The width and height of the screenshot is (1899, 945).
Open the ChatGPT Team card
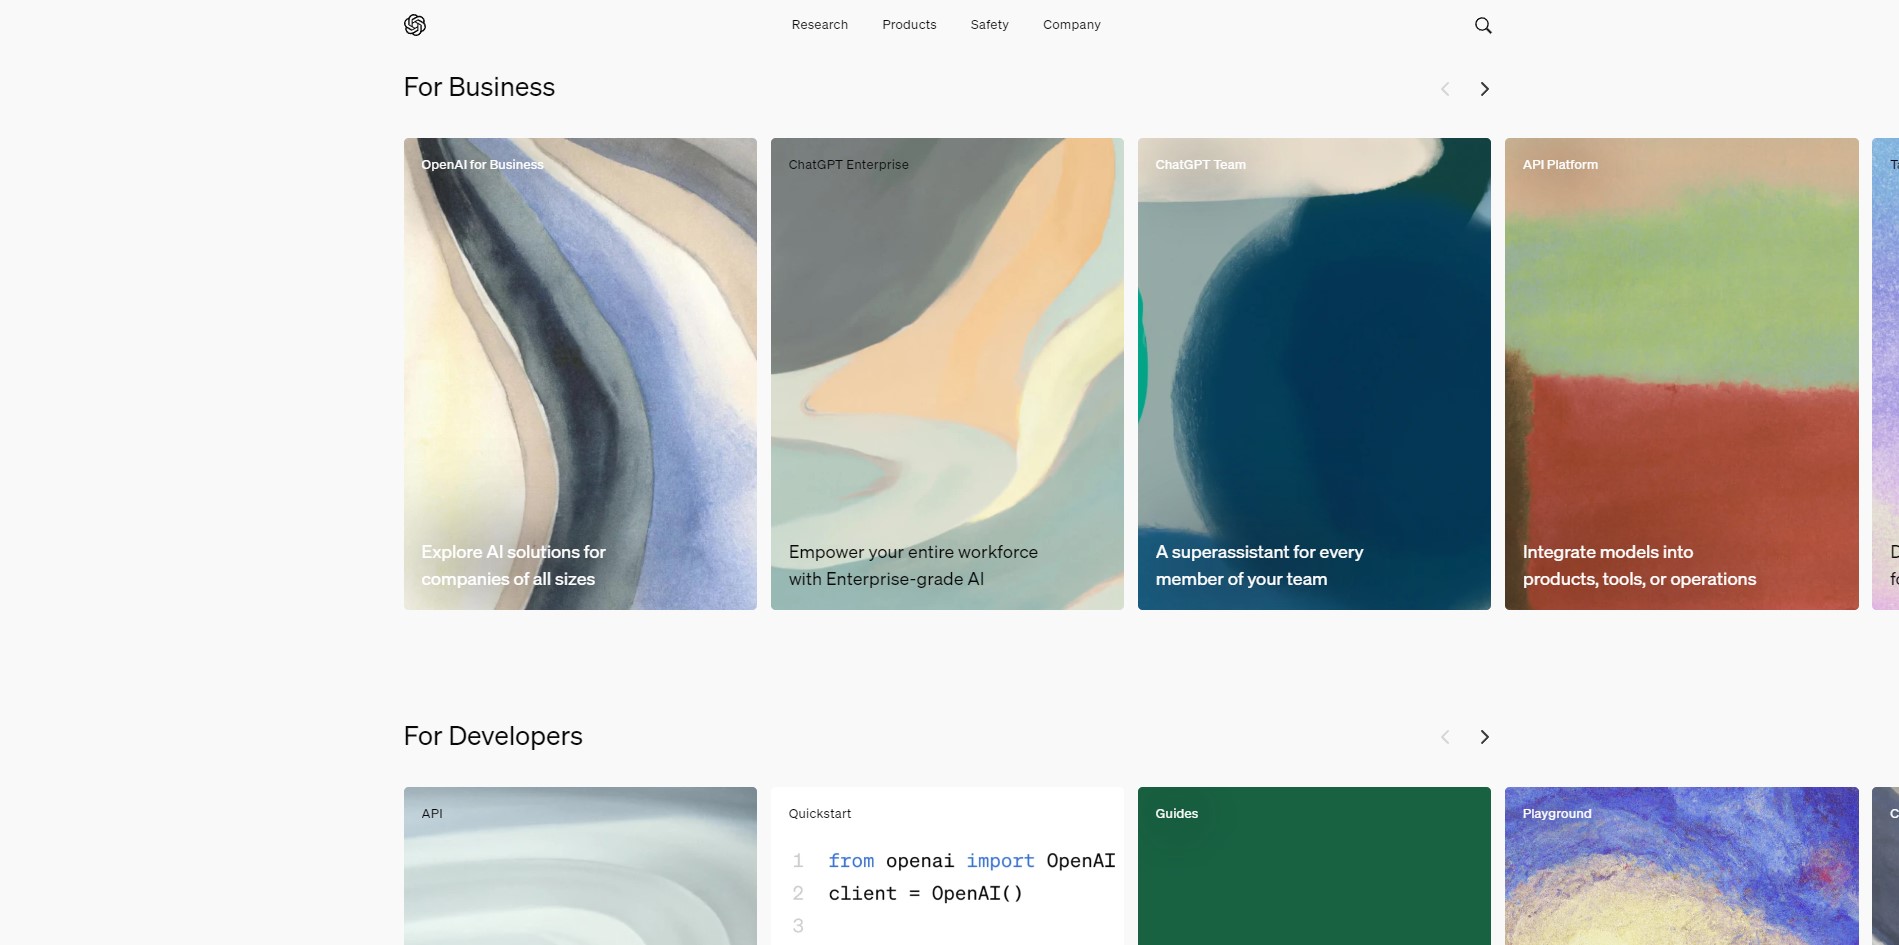coord(1314,374)
